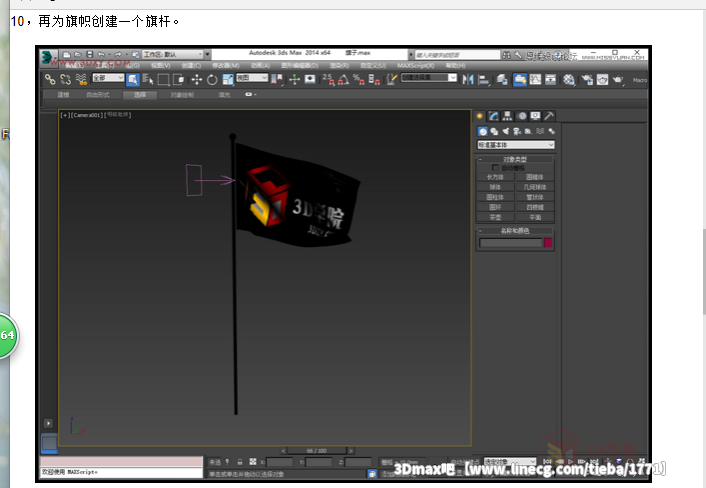Choose the Rectangular Selection Region tool

(163, 80)
